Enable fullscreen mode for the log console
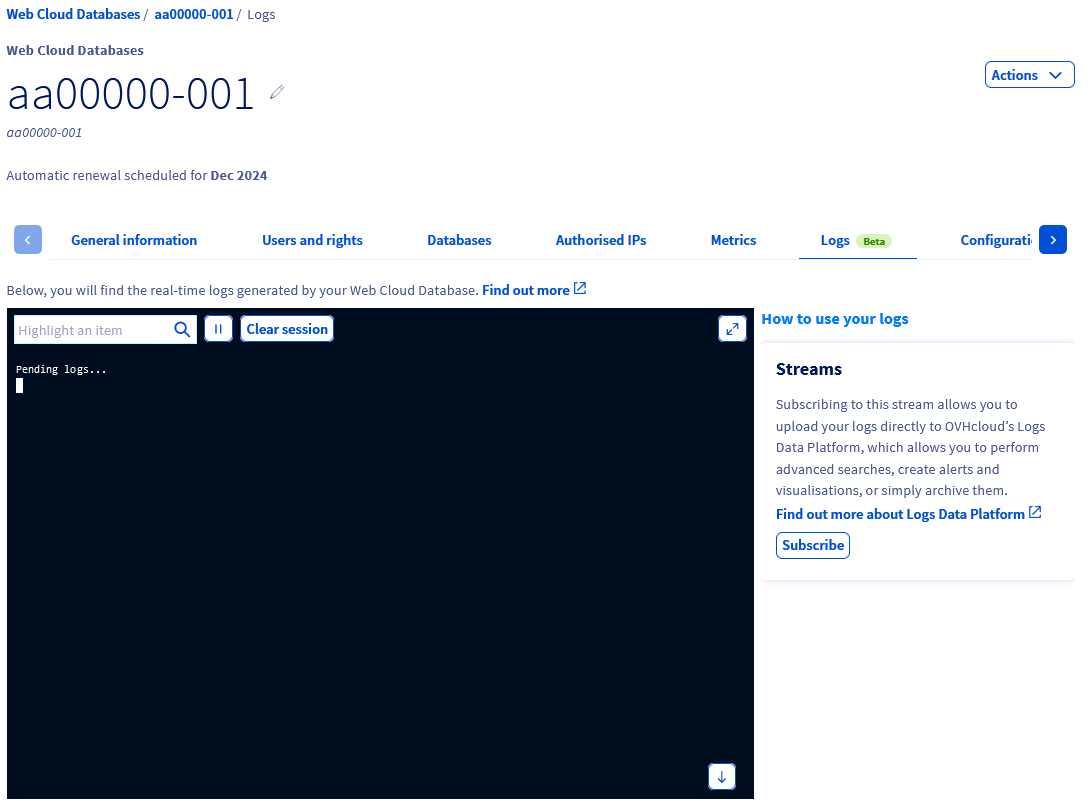Image resolution: width=1092 pixels, height=803 pixels. 732,328
